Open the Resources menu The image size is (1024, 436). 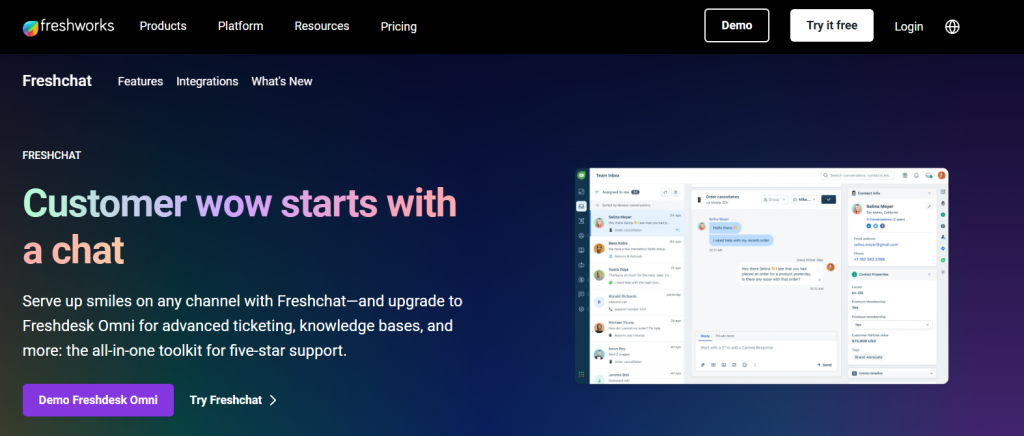coord(322,26)
